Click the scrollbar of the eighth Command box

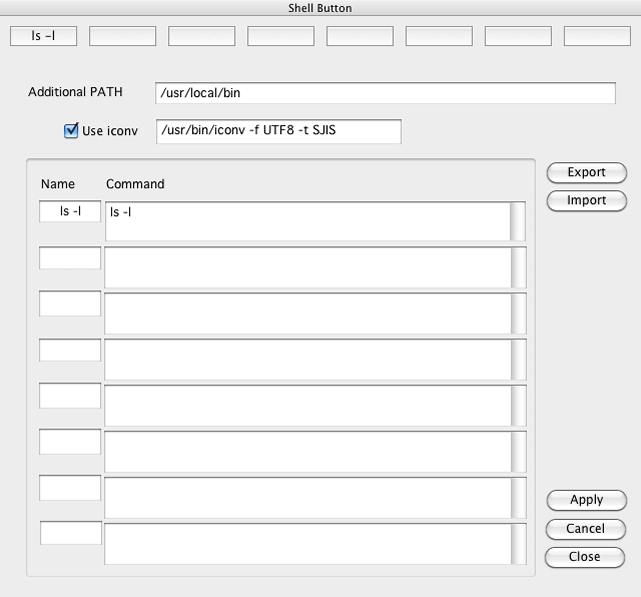[519, 544]
